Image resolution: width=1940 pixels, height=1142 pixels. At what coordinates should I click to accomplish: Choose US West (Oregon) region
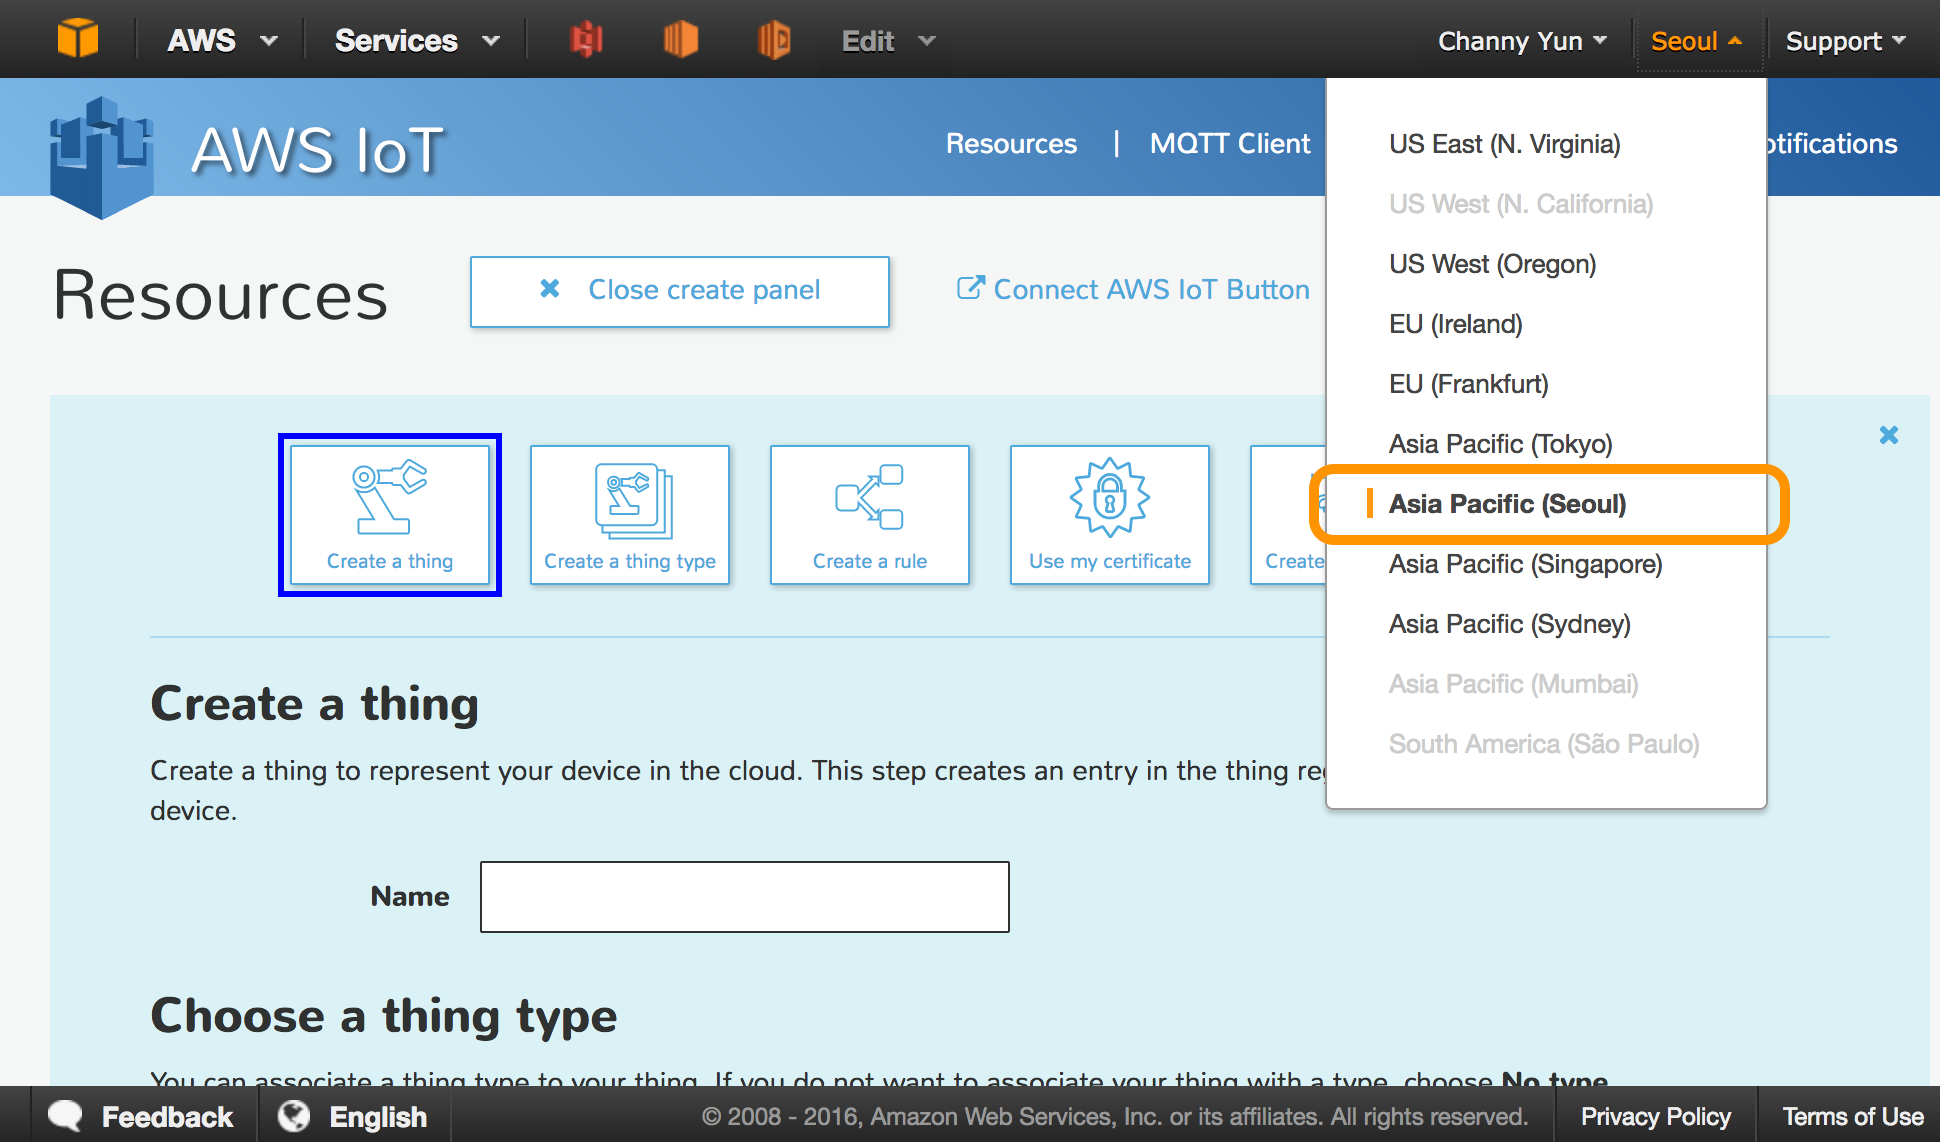1492,264
